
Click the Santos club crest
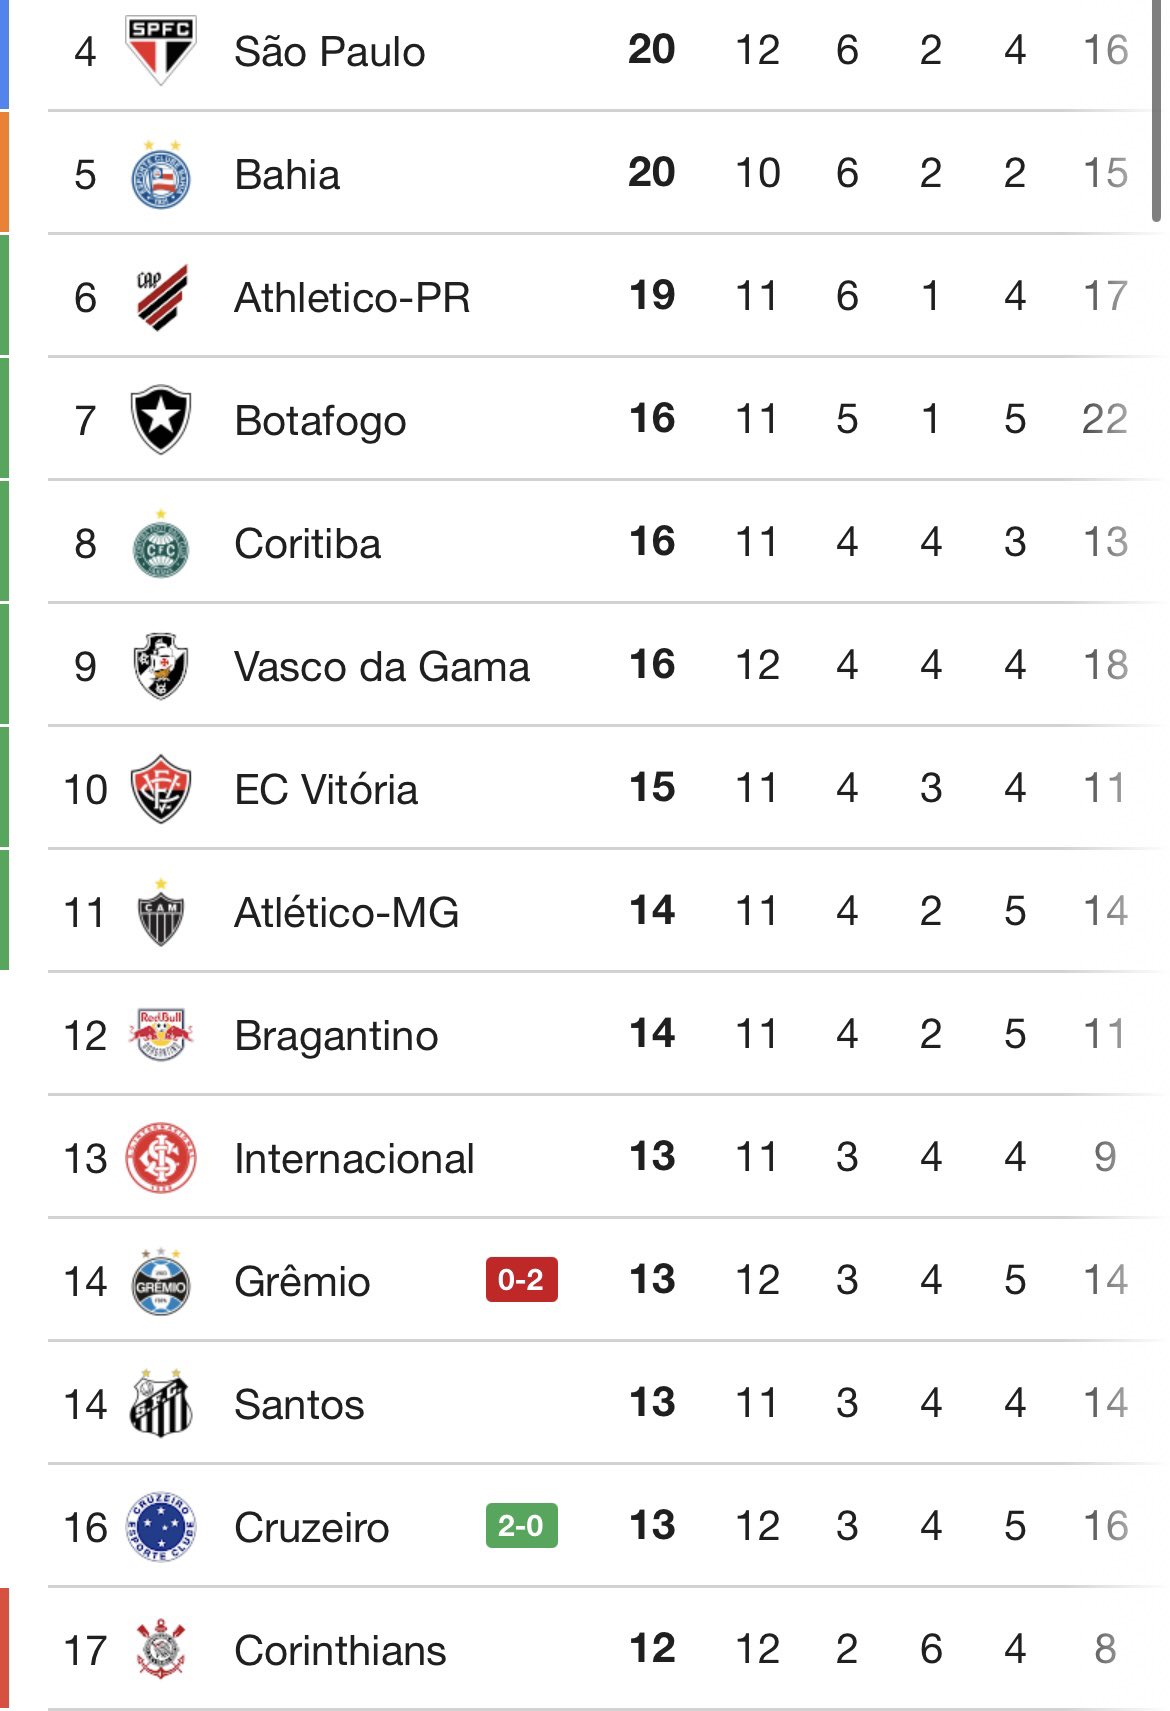160,1404
